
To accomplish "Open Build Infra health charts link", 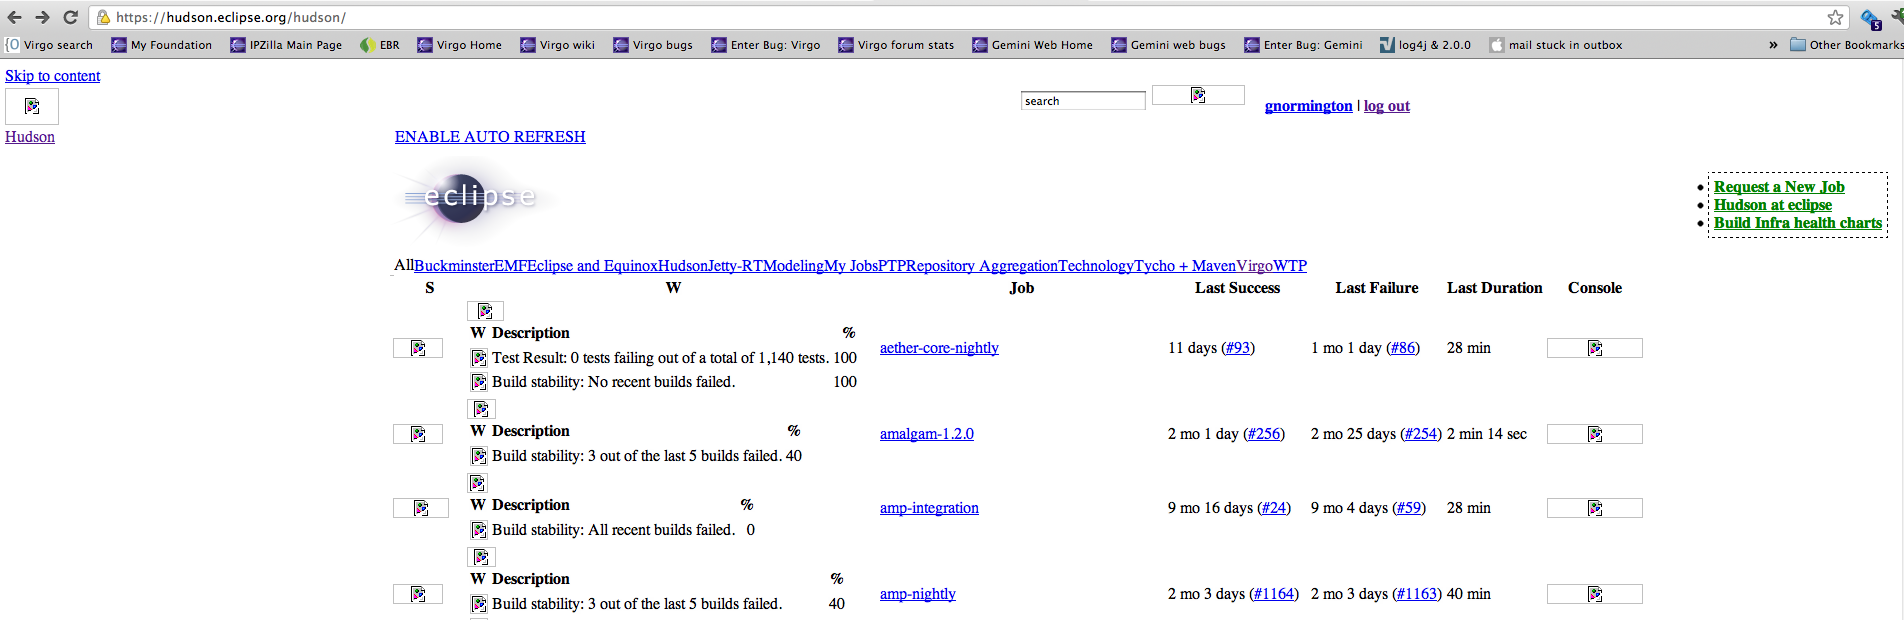I will point(1798,223).
